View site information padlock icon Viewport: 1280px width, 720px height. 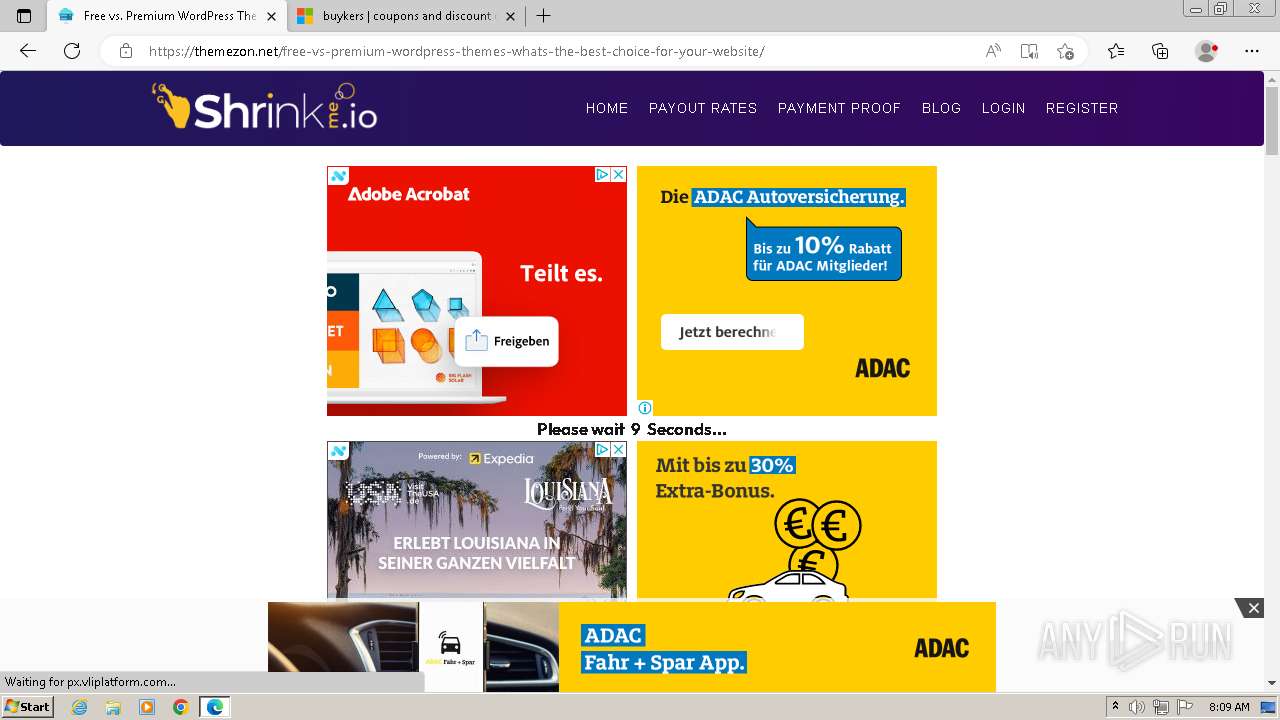coord(126,51)
